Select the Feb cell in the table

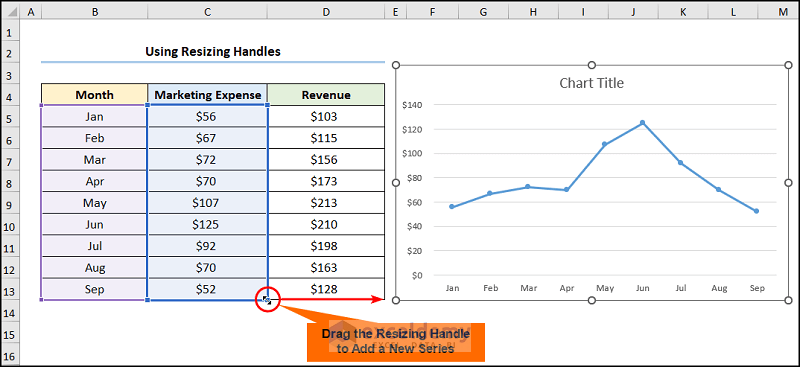94,138
